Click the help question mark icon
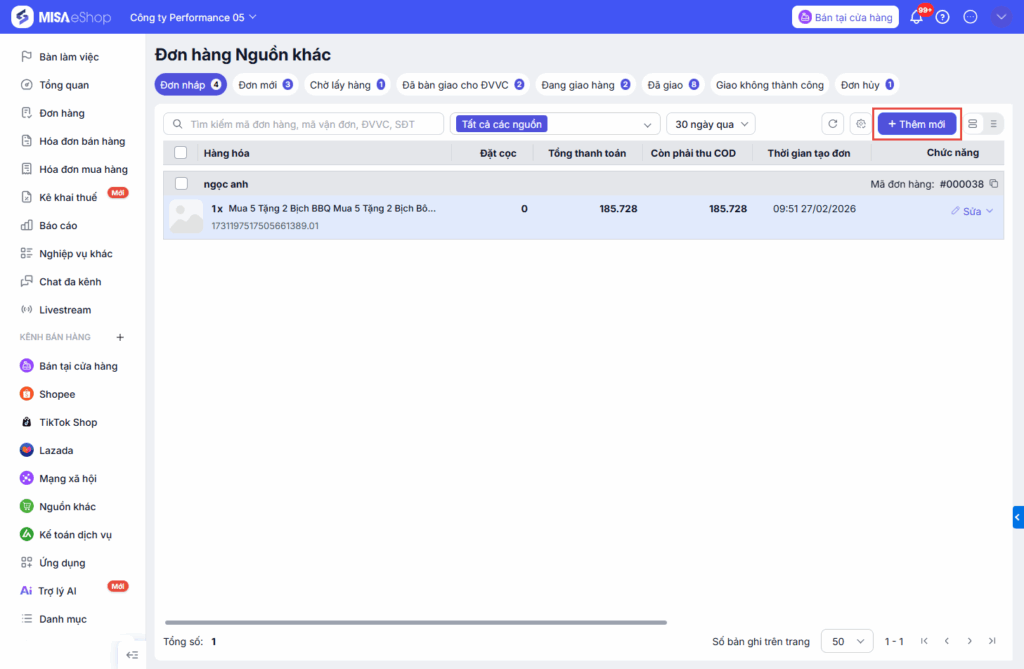Image resolution: width=1024 pixels, height=669 pixels. tap(942, 17)
